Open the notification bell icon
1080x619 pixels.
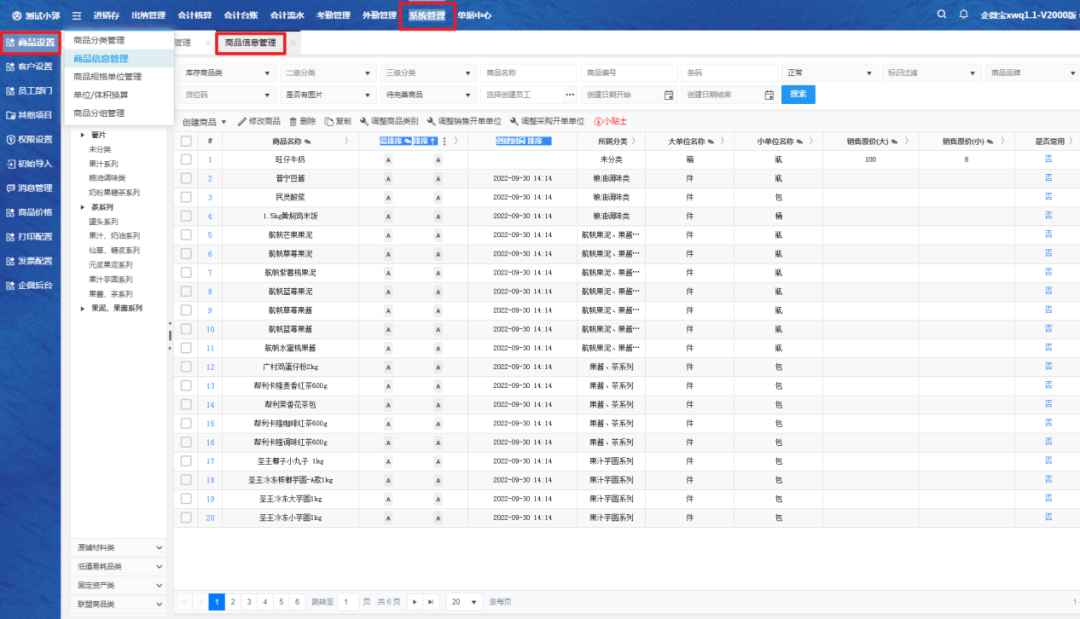(964, 15)
